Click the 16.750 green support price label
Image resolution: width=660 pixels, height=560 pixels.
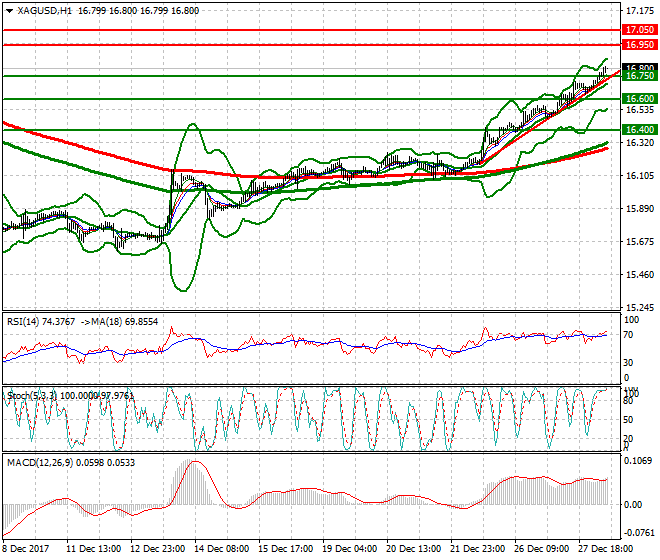(x=639, y=76)
